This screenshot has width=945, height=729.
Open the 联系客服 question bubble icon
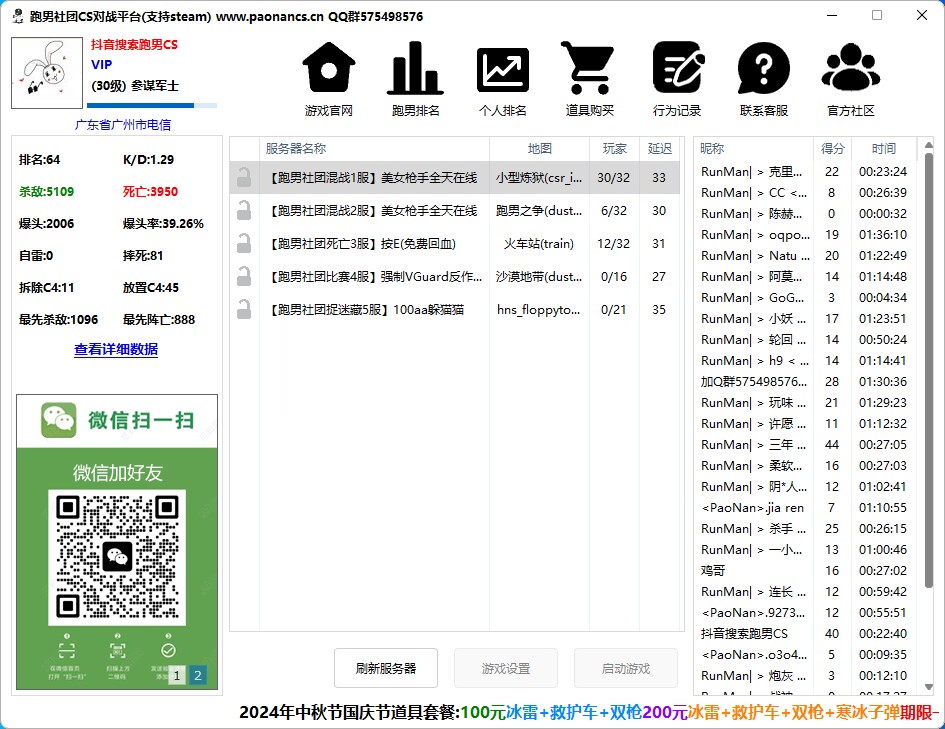tap(764, 67)
